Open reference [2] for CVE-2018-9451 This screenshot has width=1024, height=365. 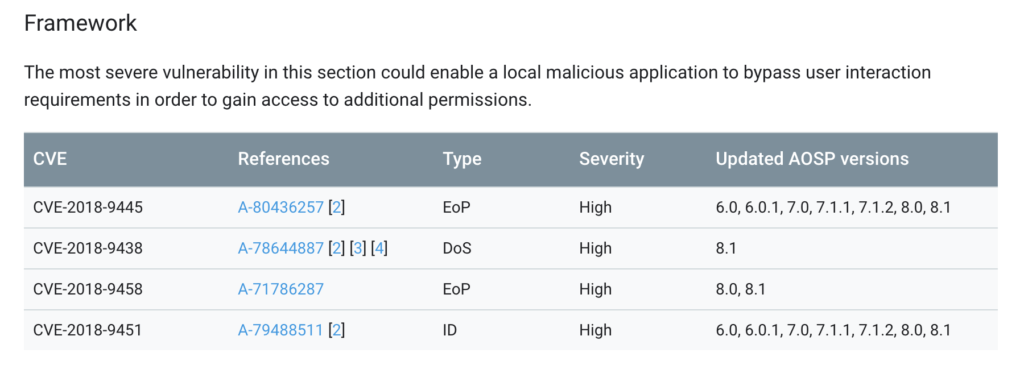click(336, 330)
